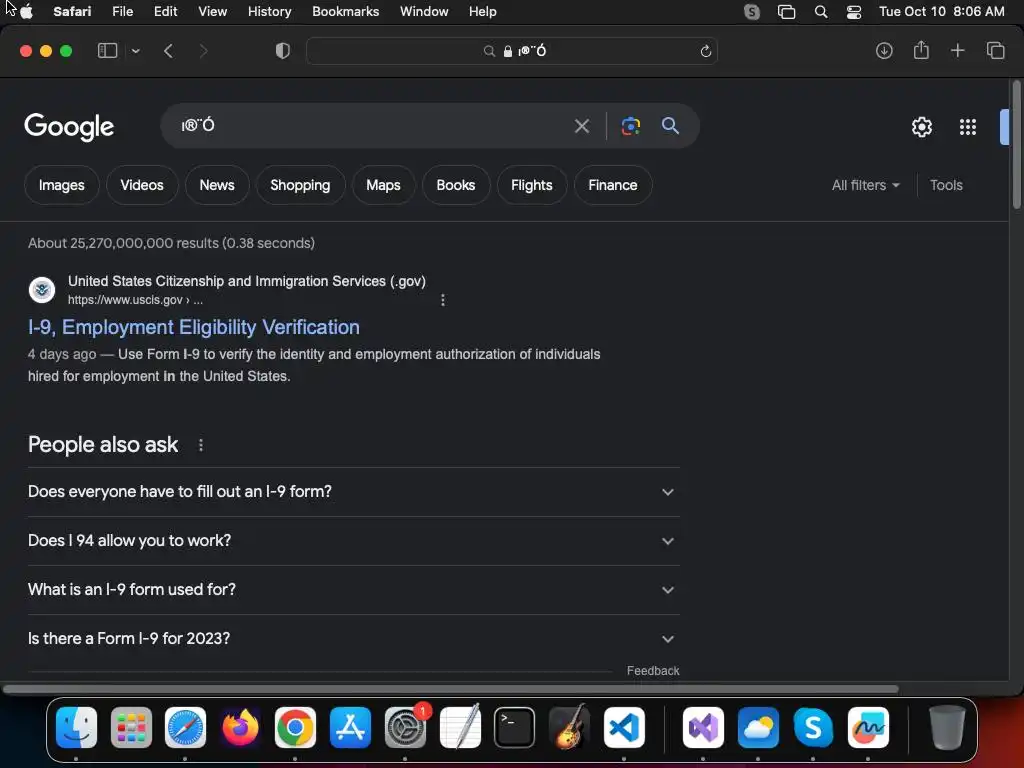Open App Store from the Dock
1024x768 pixels.
point(350,728)
